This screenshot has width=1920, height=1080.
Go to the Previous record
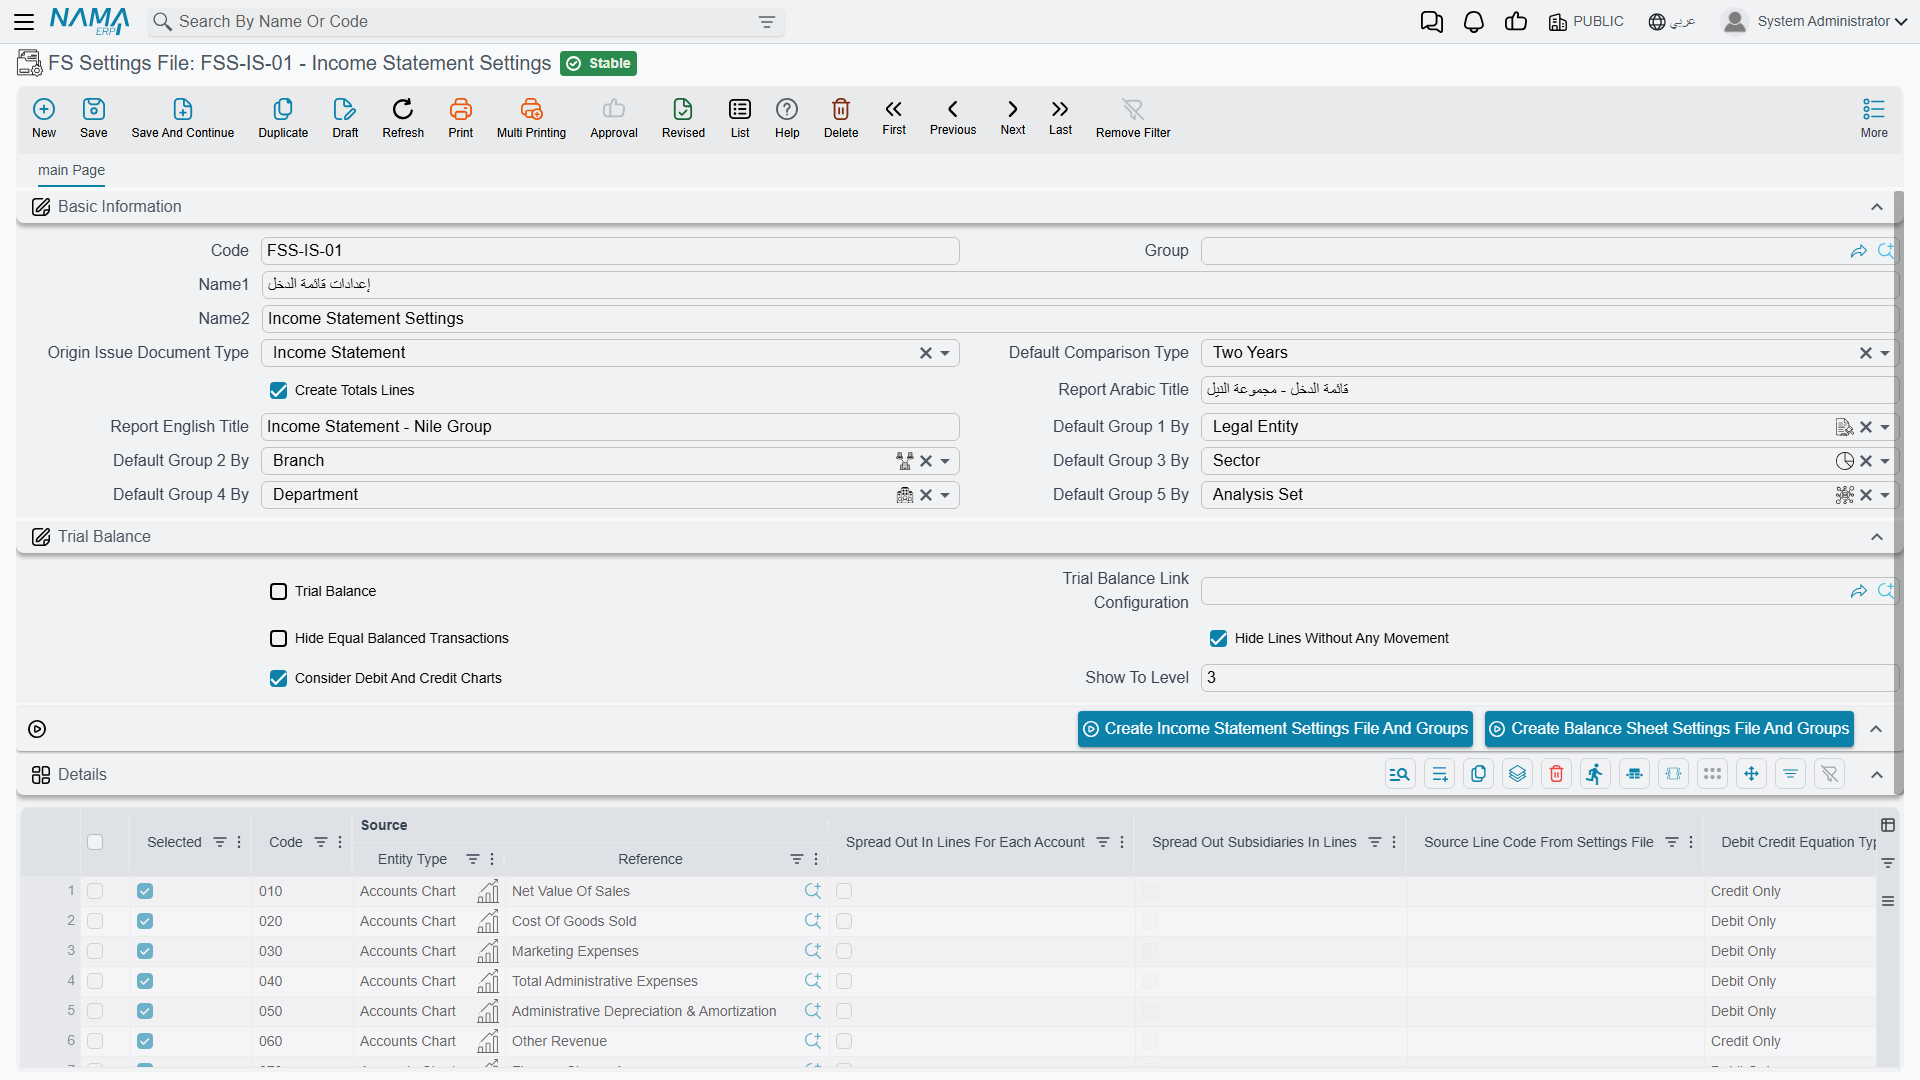pyautogui.click(x=953, y=109)
